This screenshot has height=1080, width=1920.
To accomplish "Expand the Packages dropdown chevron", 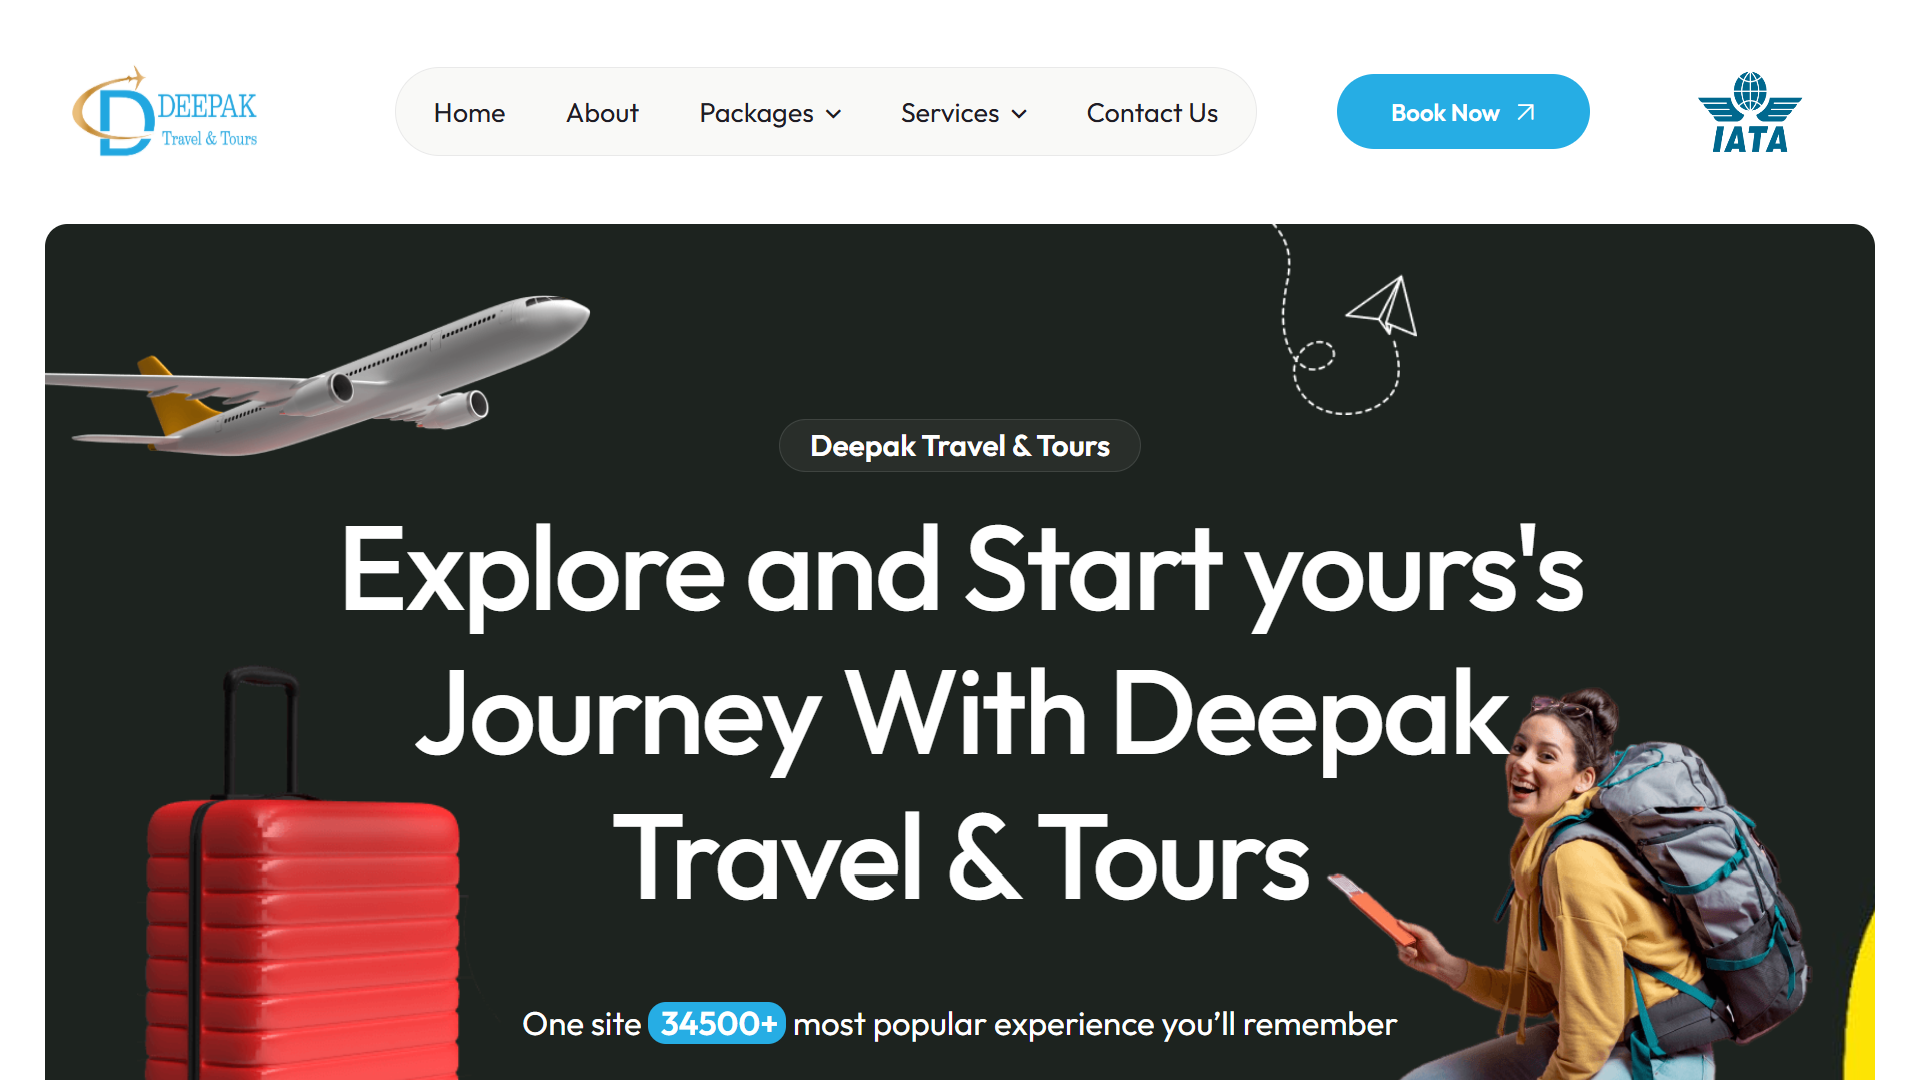I will (834, 114).
